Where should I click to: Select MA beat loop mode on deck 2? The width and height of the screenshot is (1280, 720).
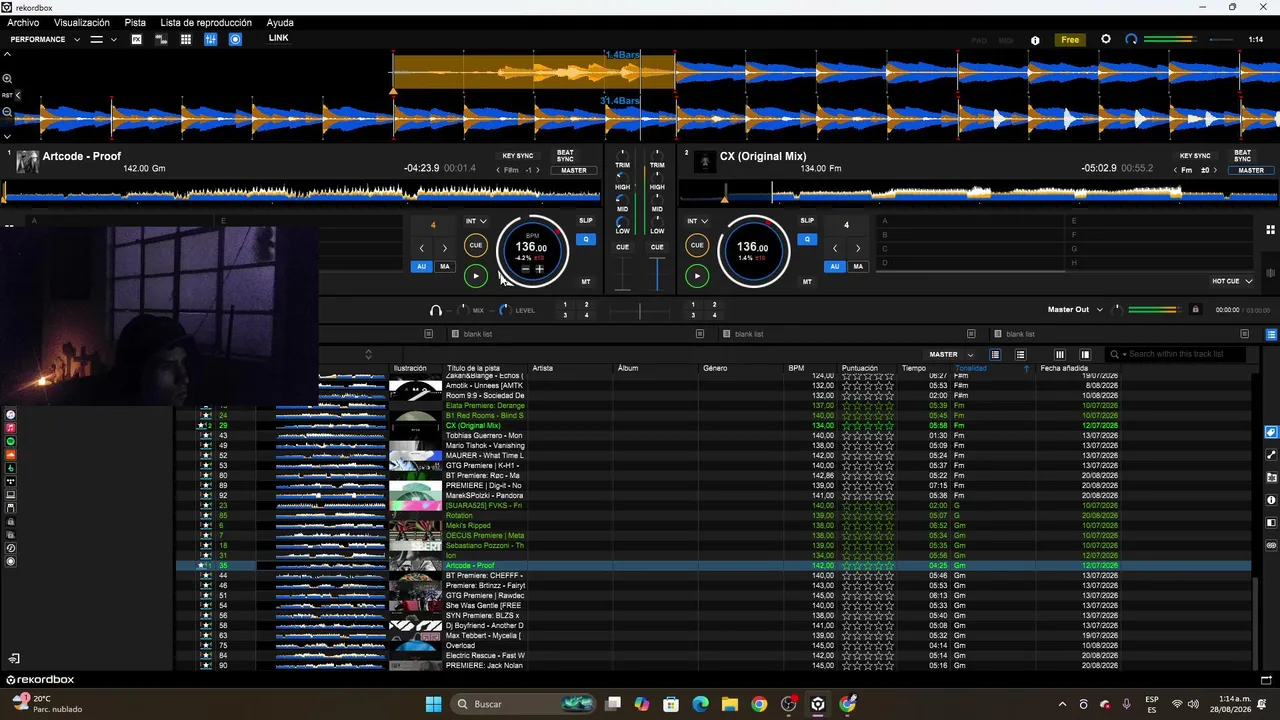[858, 267]
